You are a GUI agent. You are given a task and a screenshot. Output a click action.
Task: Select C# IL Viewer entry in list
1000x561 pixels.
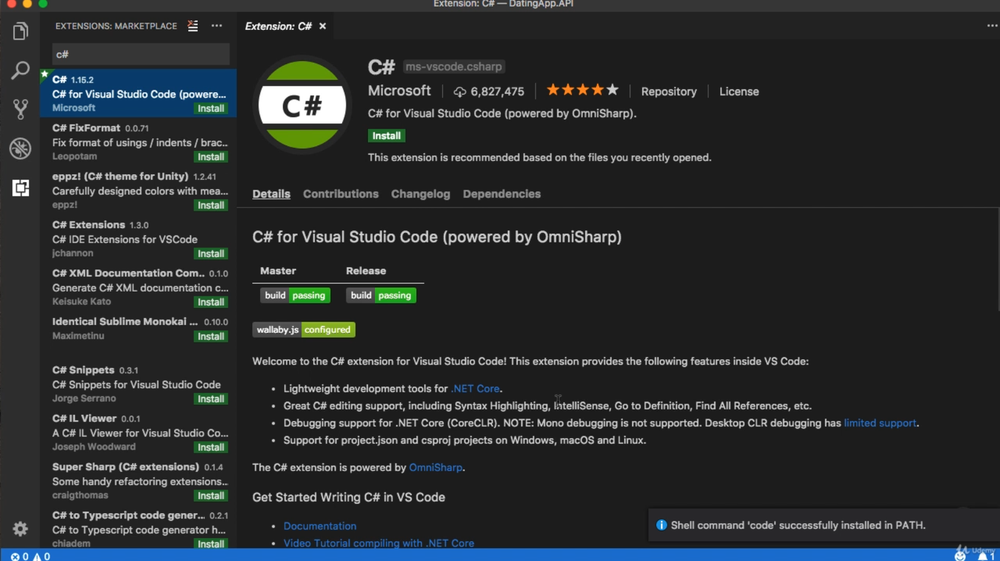138,432
